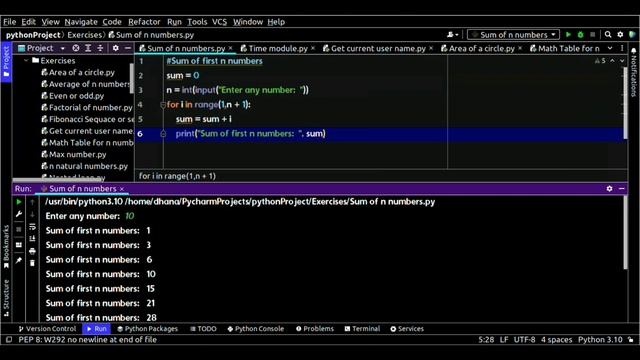Toggle the Structure sidebar stripe button
640x360 pixels.
click(6, 298)
